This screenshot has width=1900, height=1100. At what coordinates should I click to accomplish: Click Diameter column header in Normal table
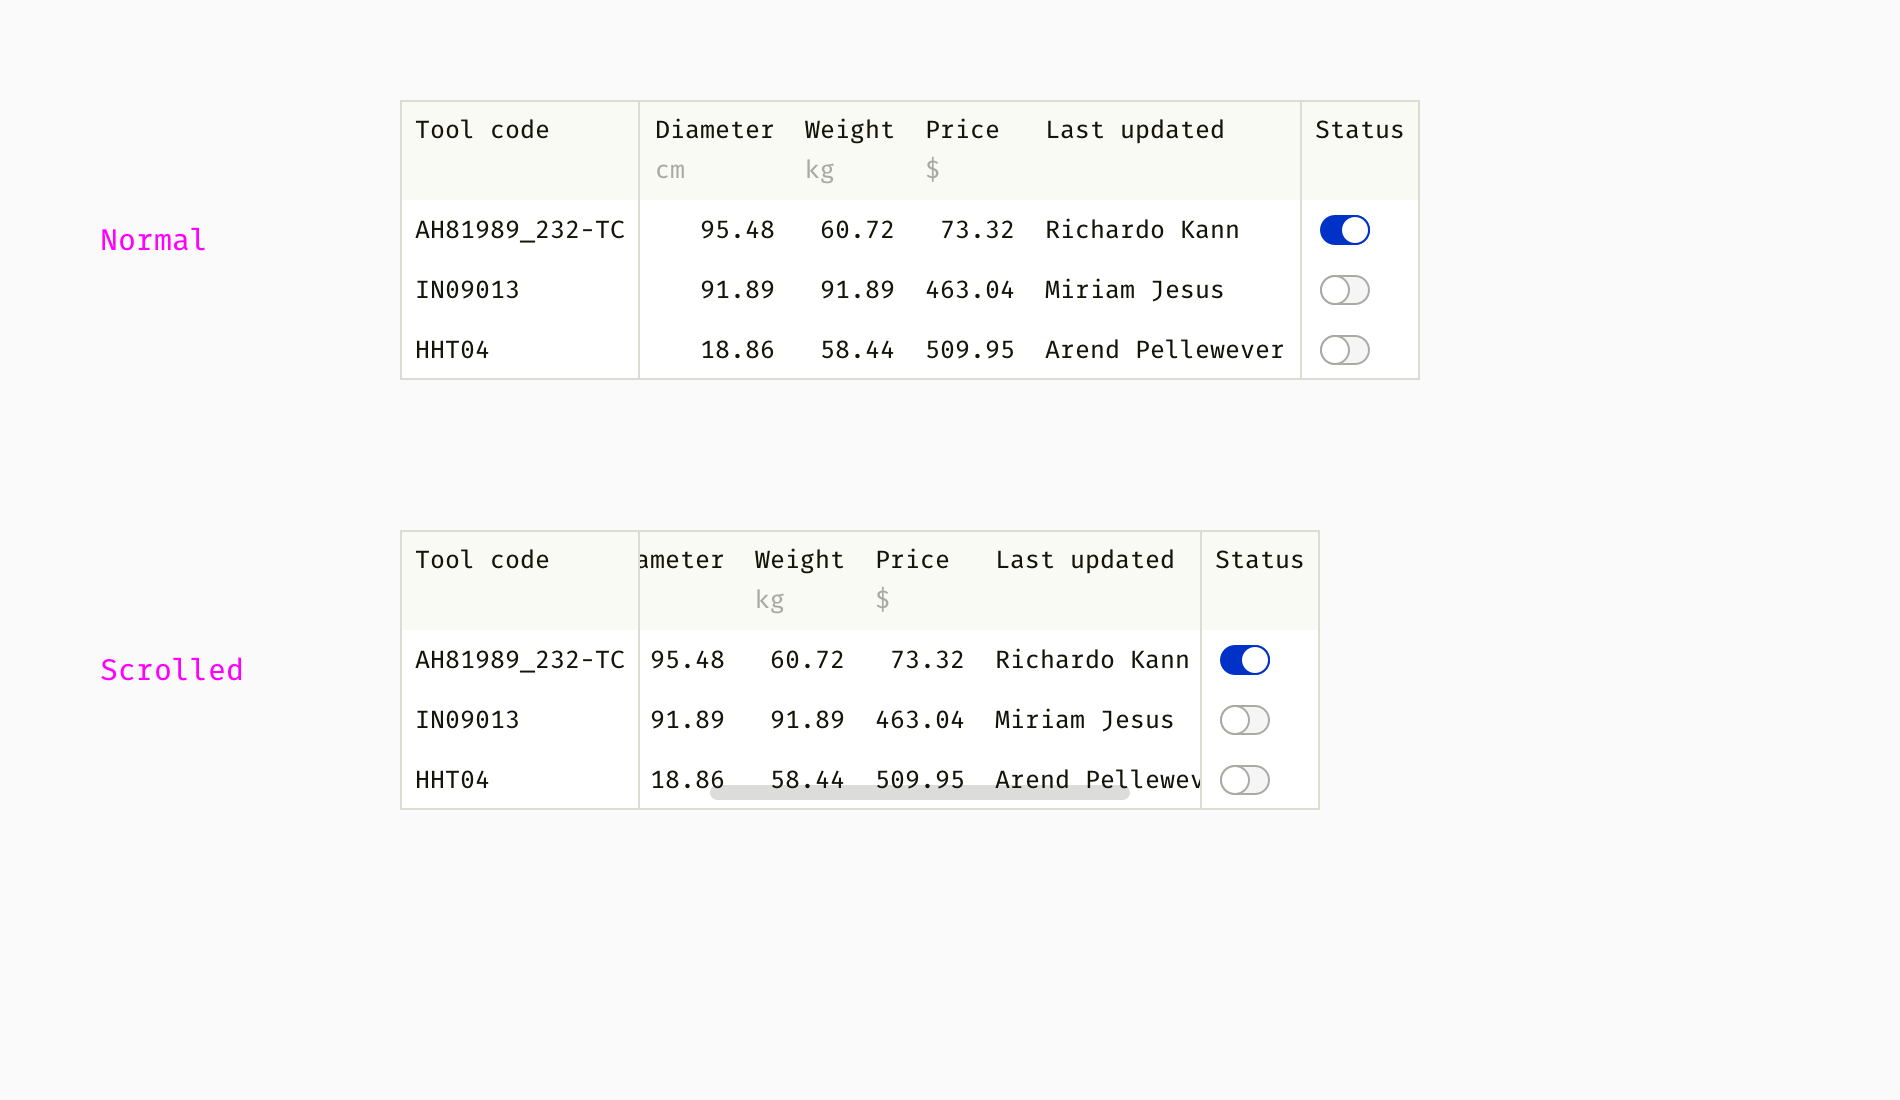coord(714,130)
